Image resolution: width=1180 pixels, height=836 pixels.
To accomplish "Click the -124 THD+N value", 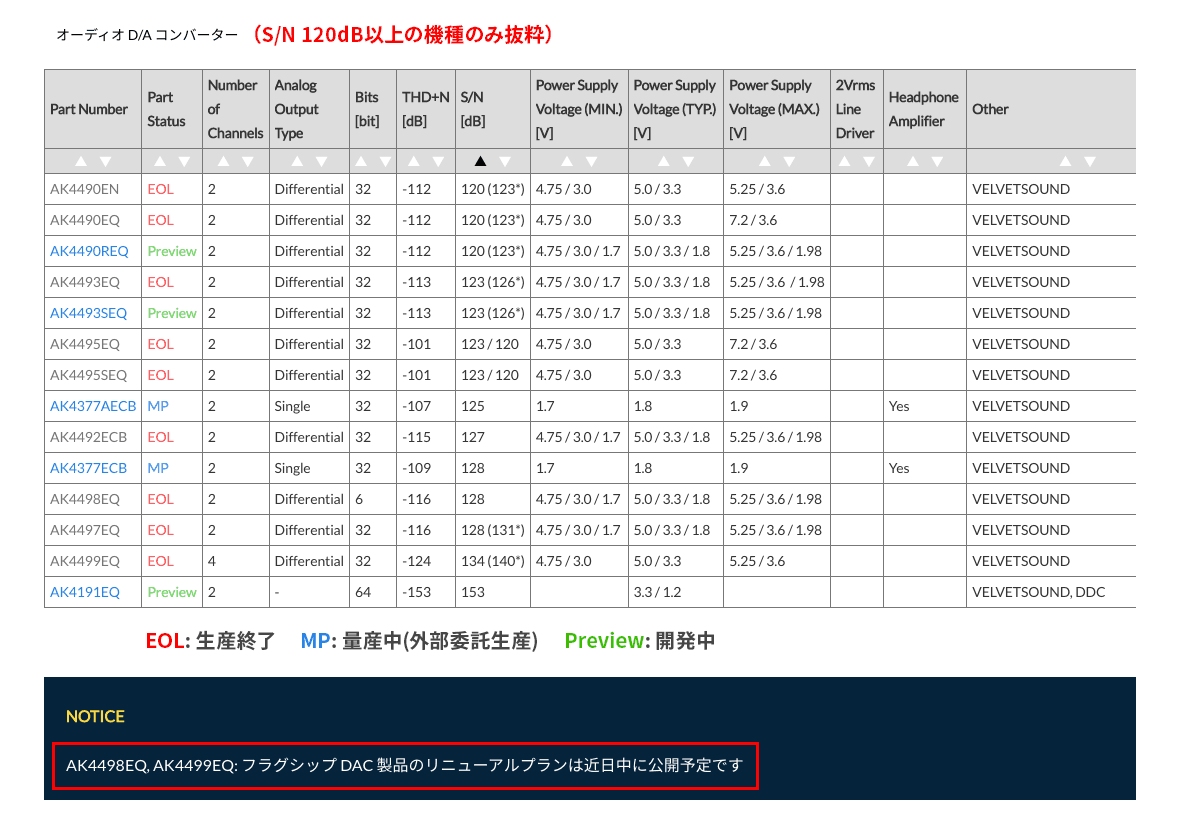I will pyautogui.click(x=417, y=561).
